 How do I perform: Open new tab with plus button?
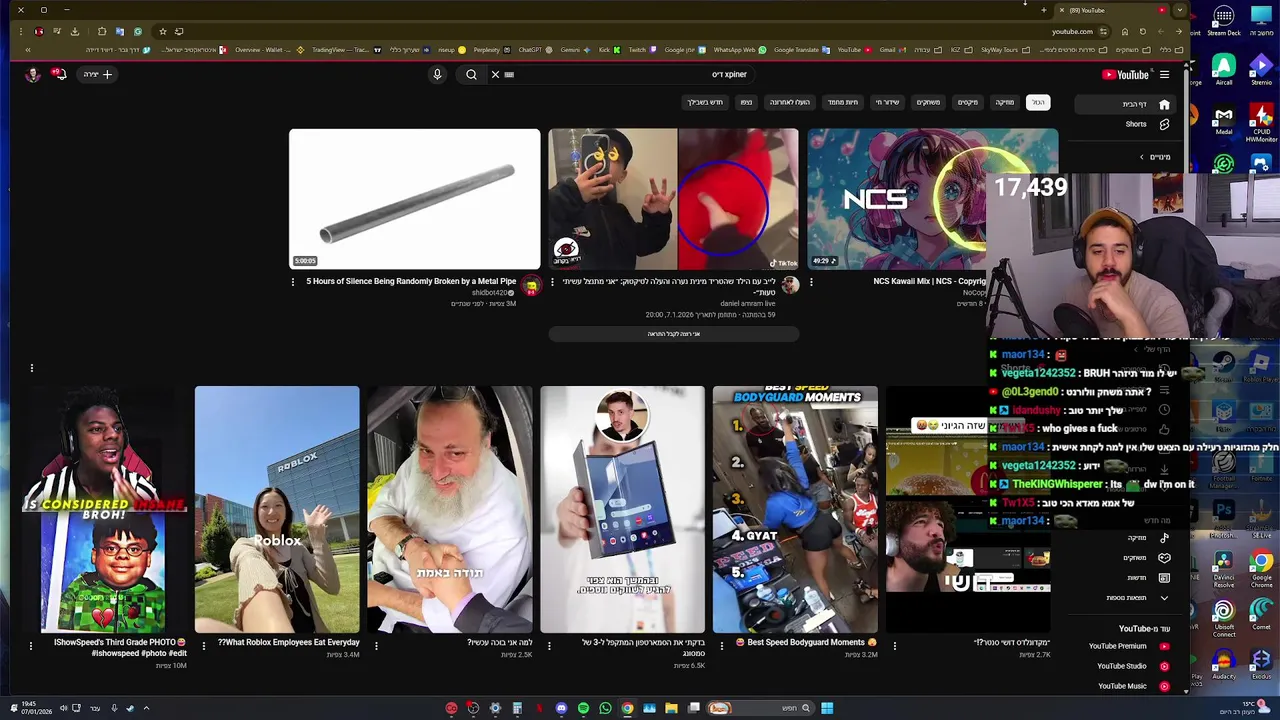click(1043, 10)
